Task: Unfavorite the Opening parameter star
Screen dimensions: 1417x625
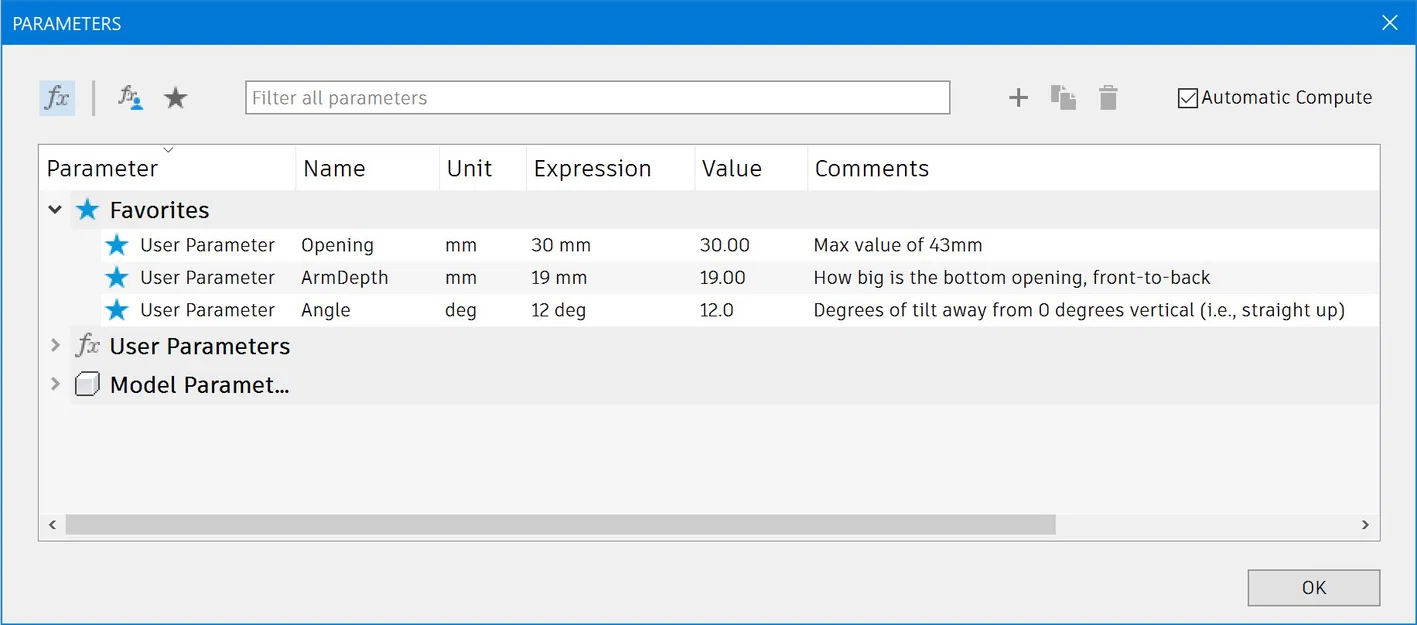Action: (x=117, y=245)
